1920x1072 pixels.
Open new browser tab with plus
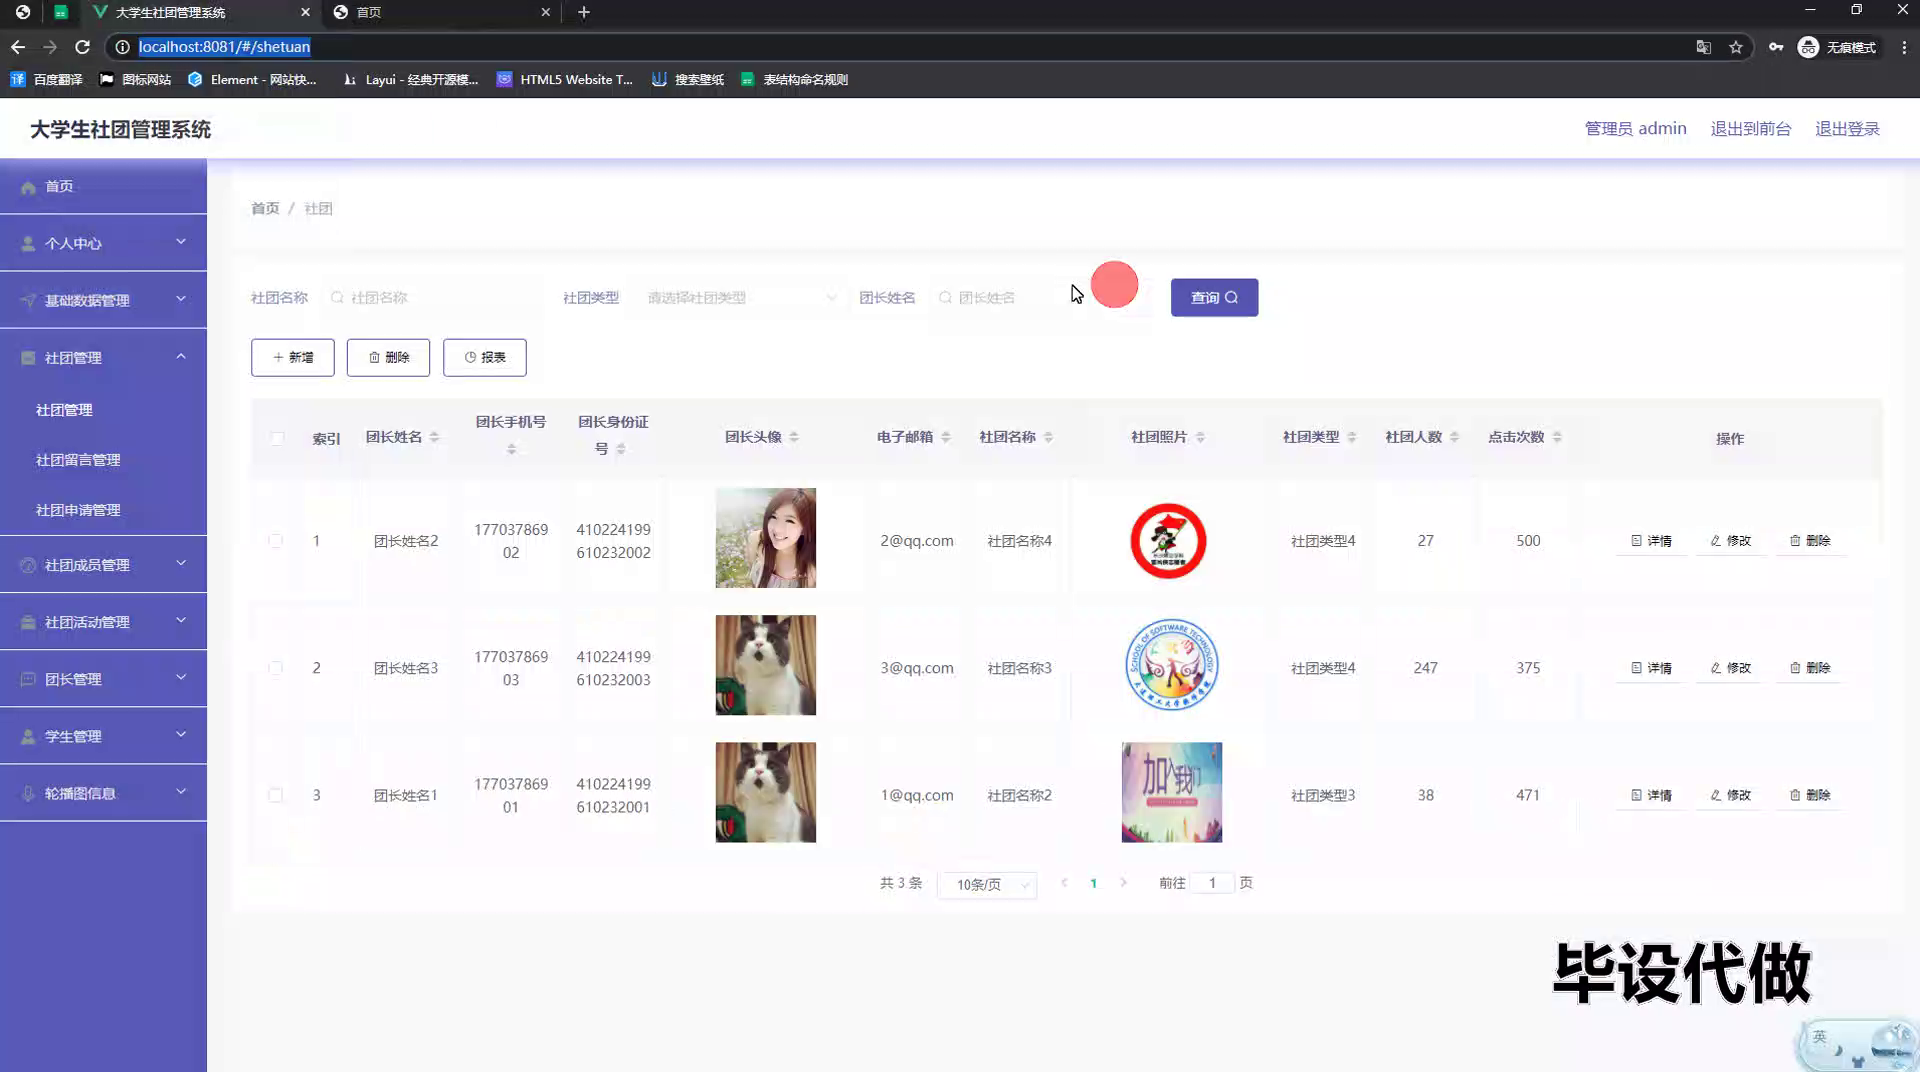tap(584, 12)
